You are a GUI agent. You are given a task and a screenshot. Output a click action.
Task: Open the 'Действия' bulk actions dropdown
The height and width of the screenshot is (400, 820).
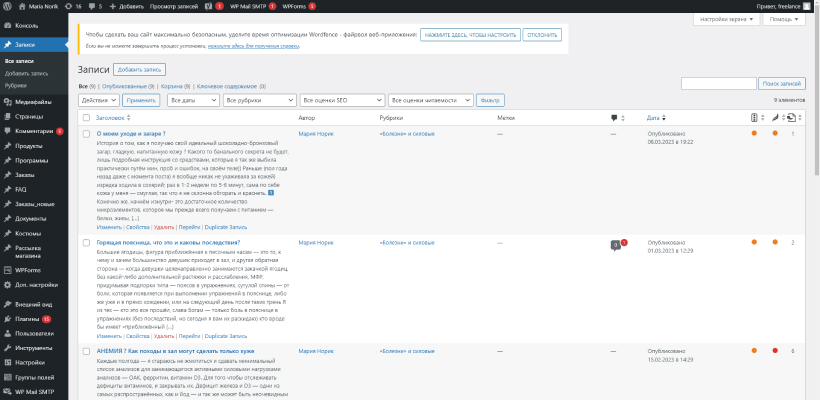[98, 101]
